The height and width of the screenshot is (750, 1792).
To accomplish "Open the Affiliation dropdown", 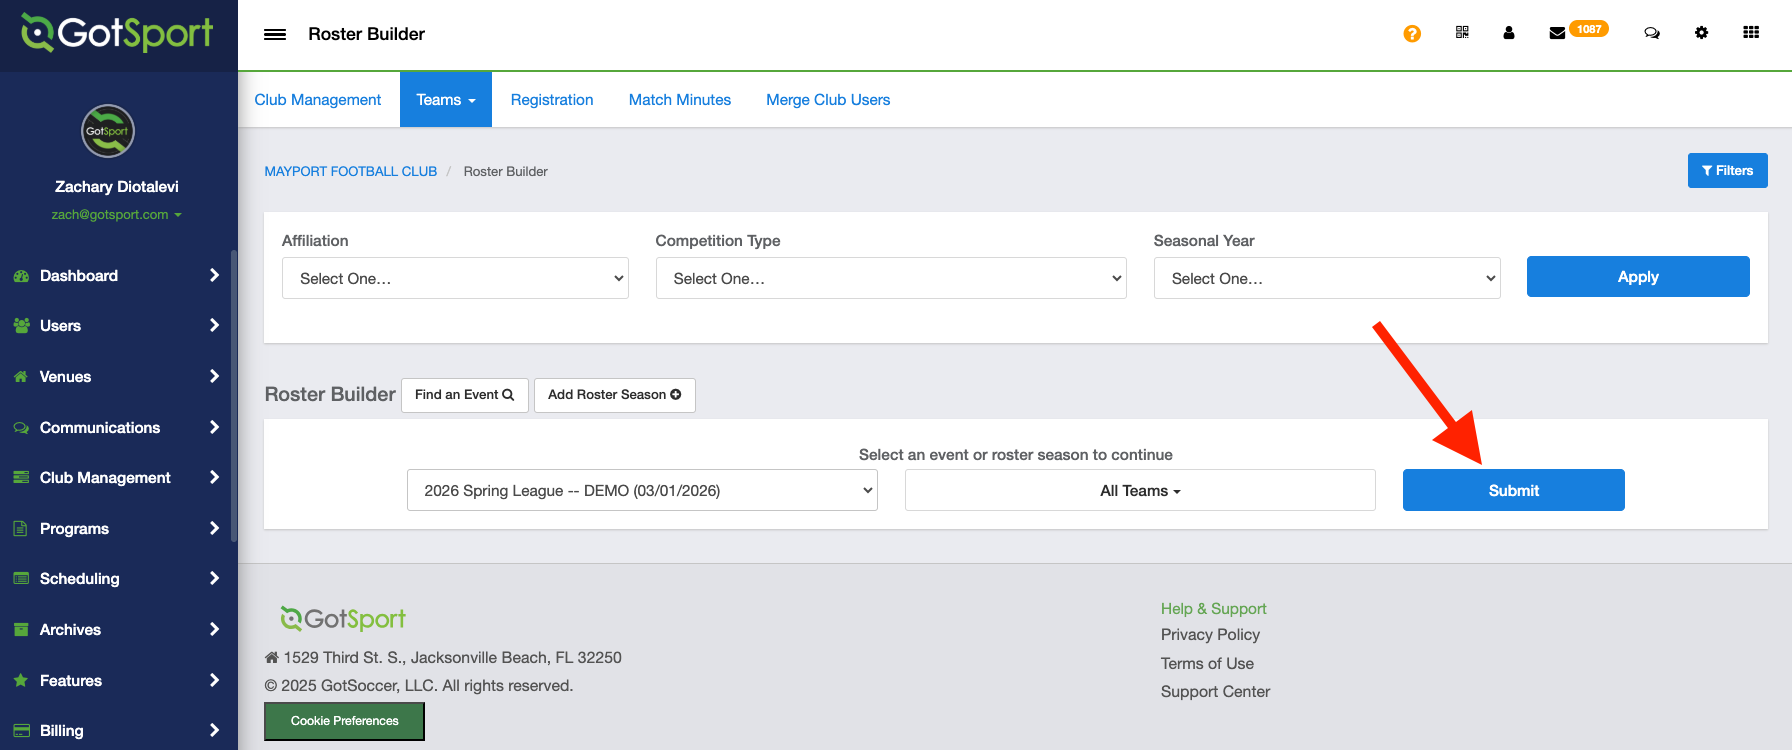I will pyautogui.click(x=455, y=278).
